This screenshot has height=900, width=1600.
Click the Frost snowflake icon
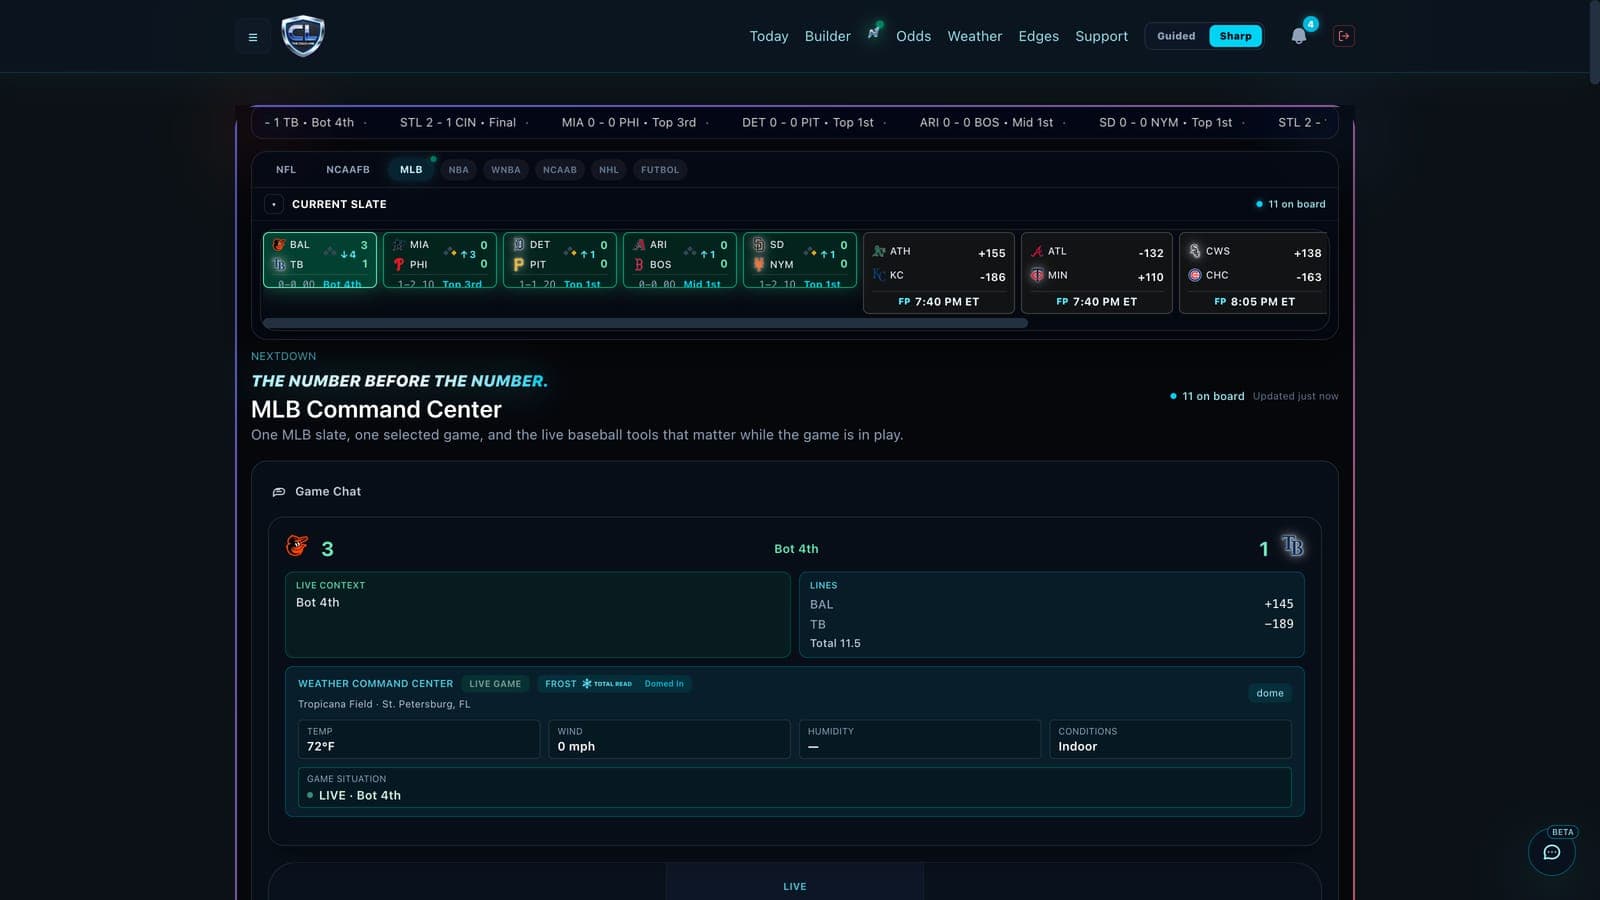click(x=587, y=684)
